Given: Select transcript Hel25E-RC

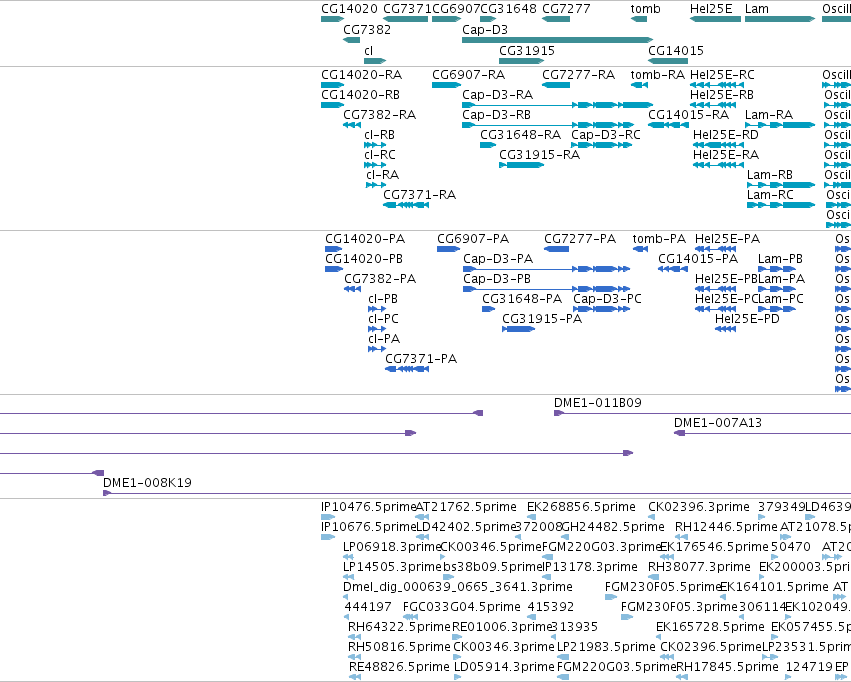Looking at the screenshot, I should click(722, 75).
